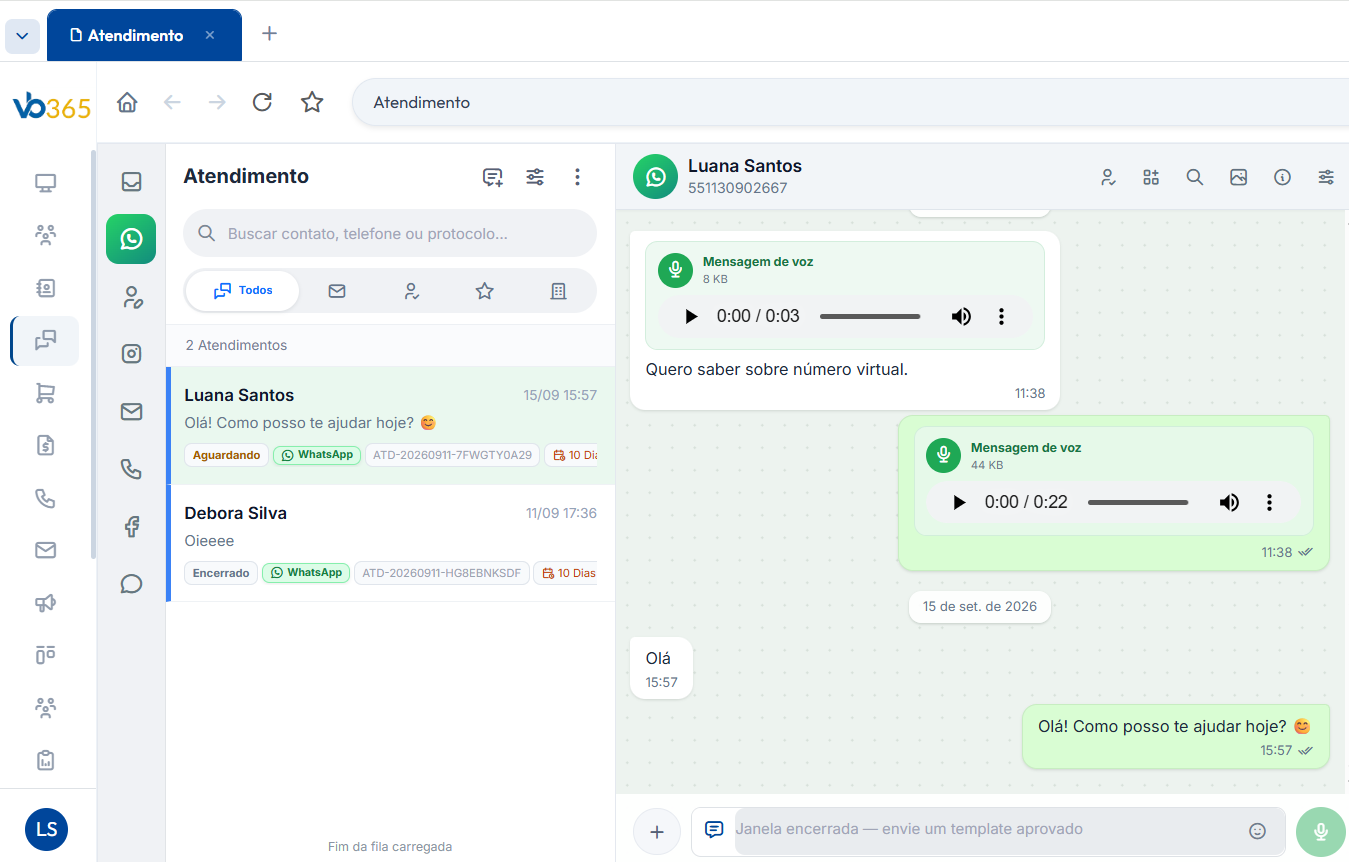Open the shopping cart module

click(45, 393)
